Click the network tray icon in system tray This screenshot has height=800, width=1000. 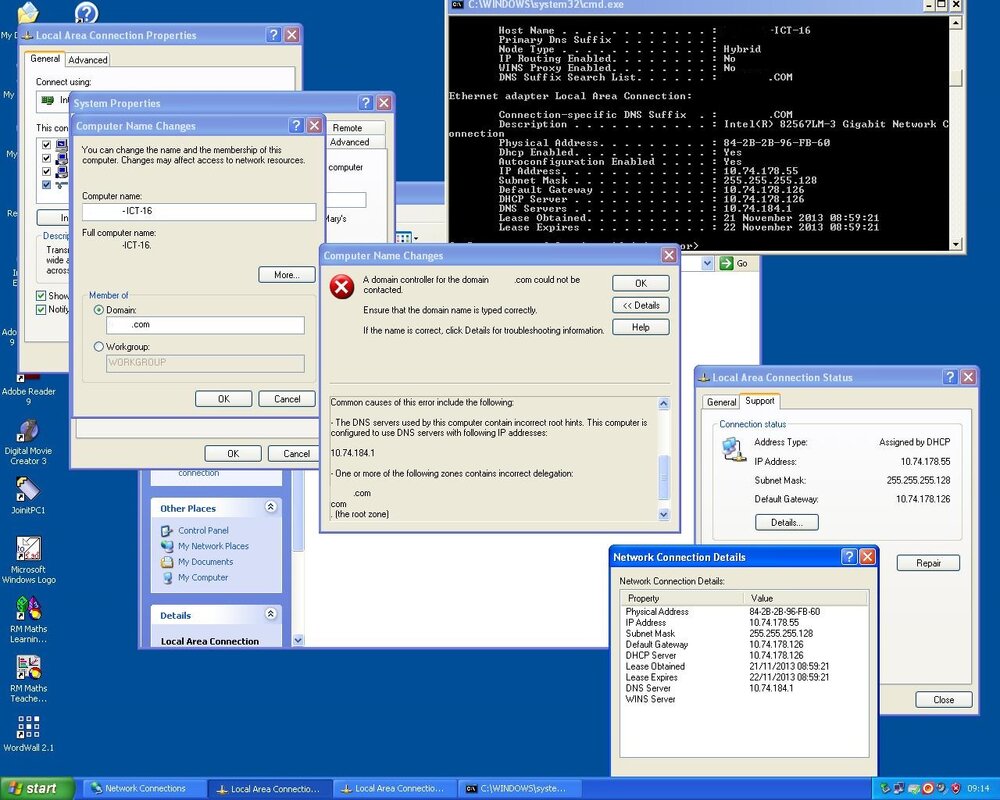tap(899, 789)
